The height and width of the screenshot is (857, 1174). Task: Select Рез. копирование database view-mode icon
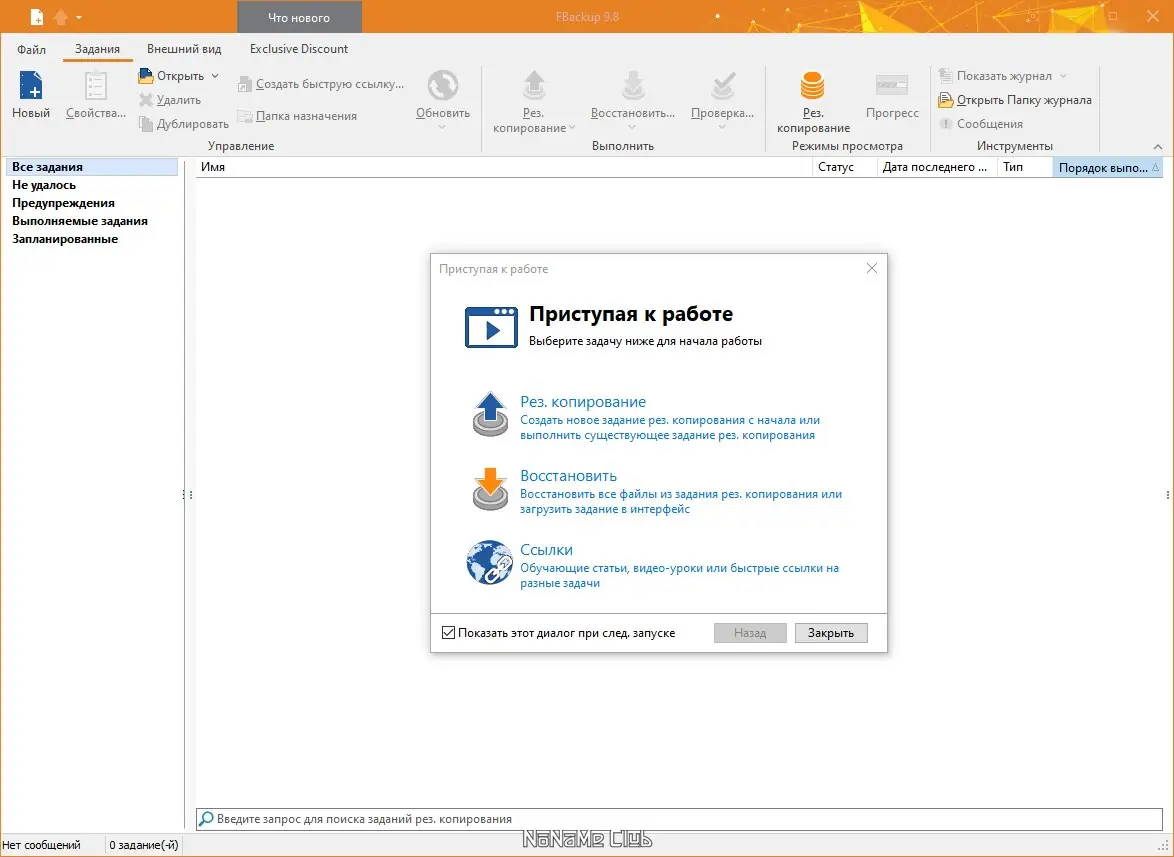click(x=812, y=85)
